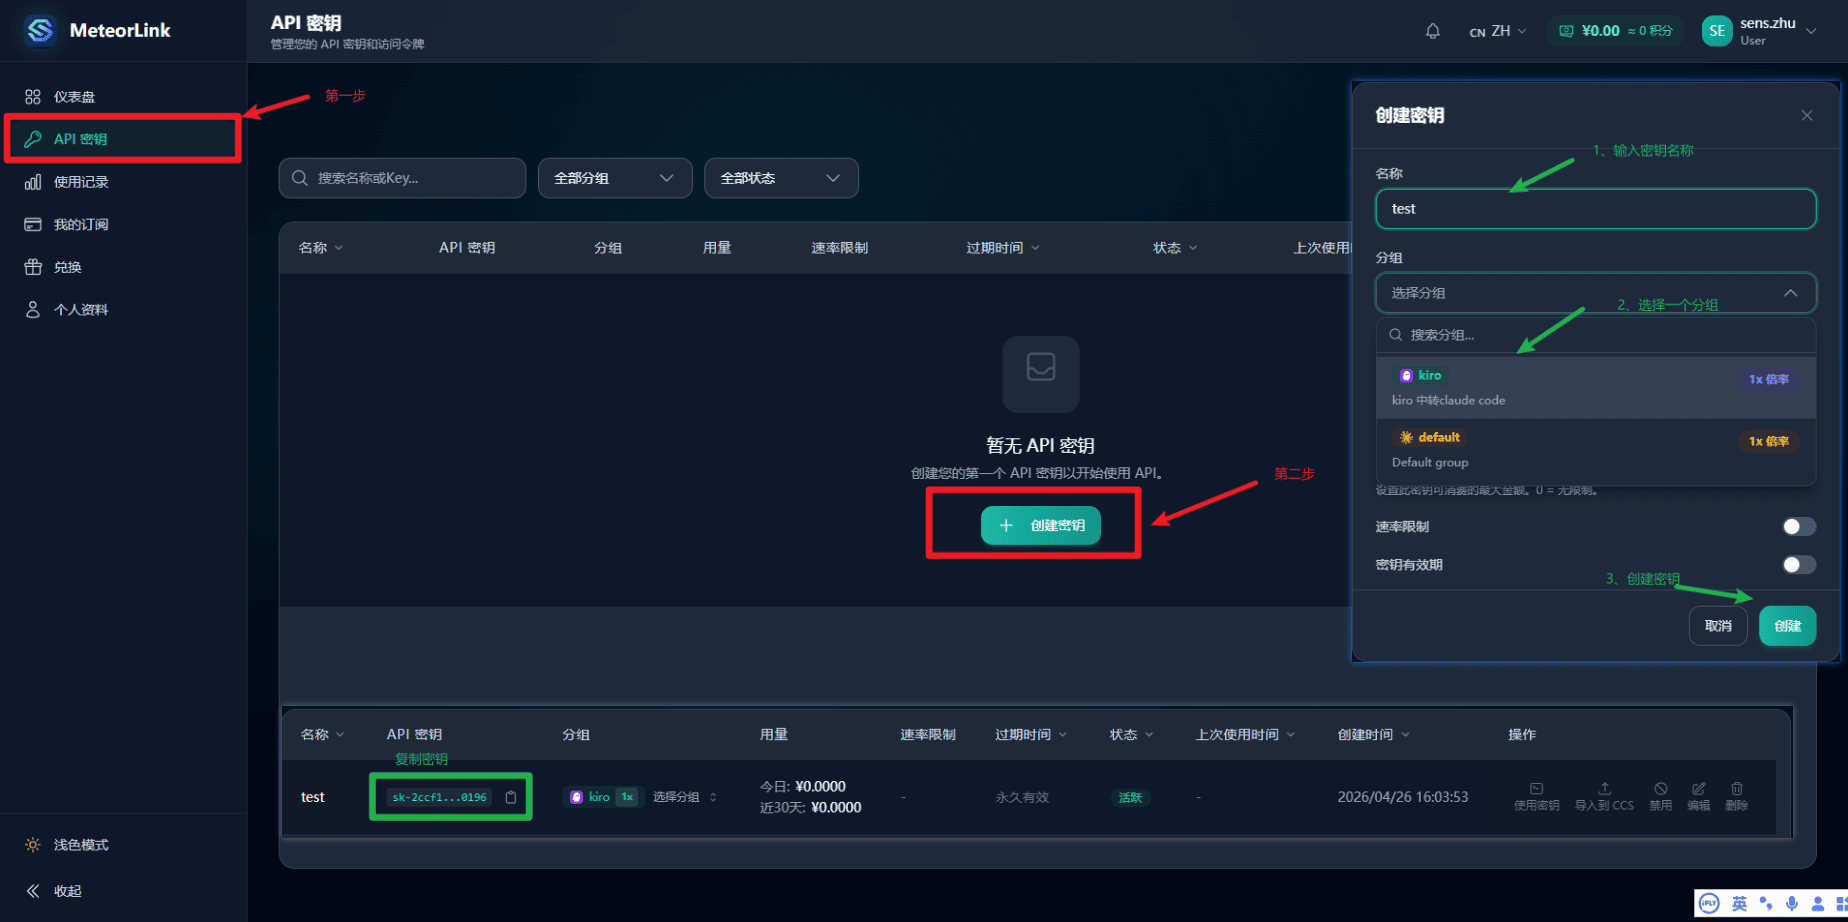This screenshot has width=1848, height=922.
Task: Click 创建 to create the key
Action: [1788, 626]
